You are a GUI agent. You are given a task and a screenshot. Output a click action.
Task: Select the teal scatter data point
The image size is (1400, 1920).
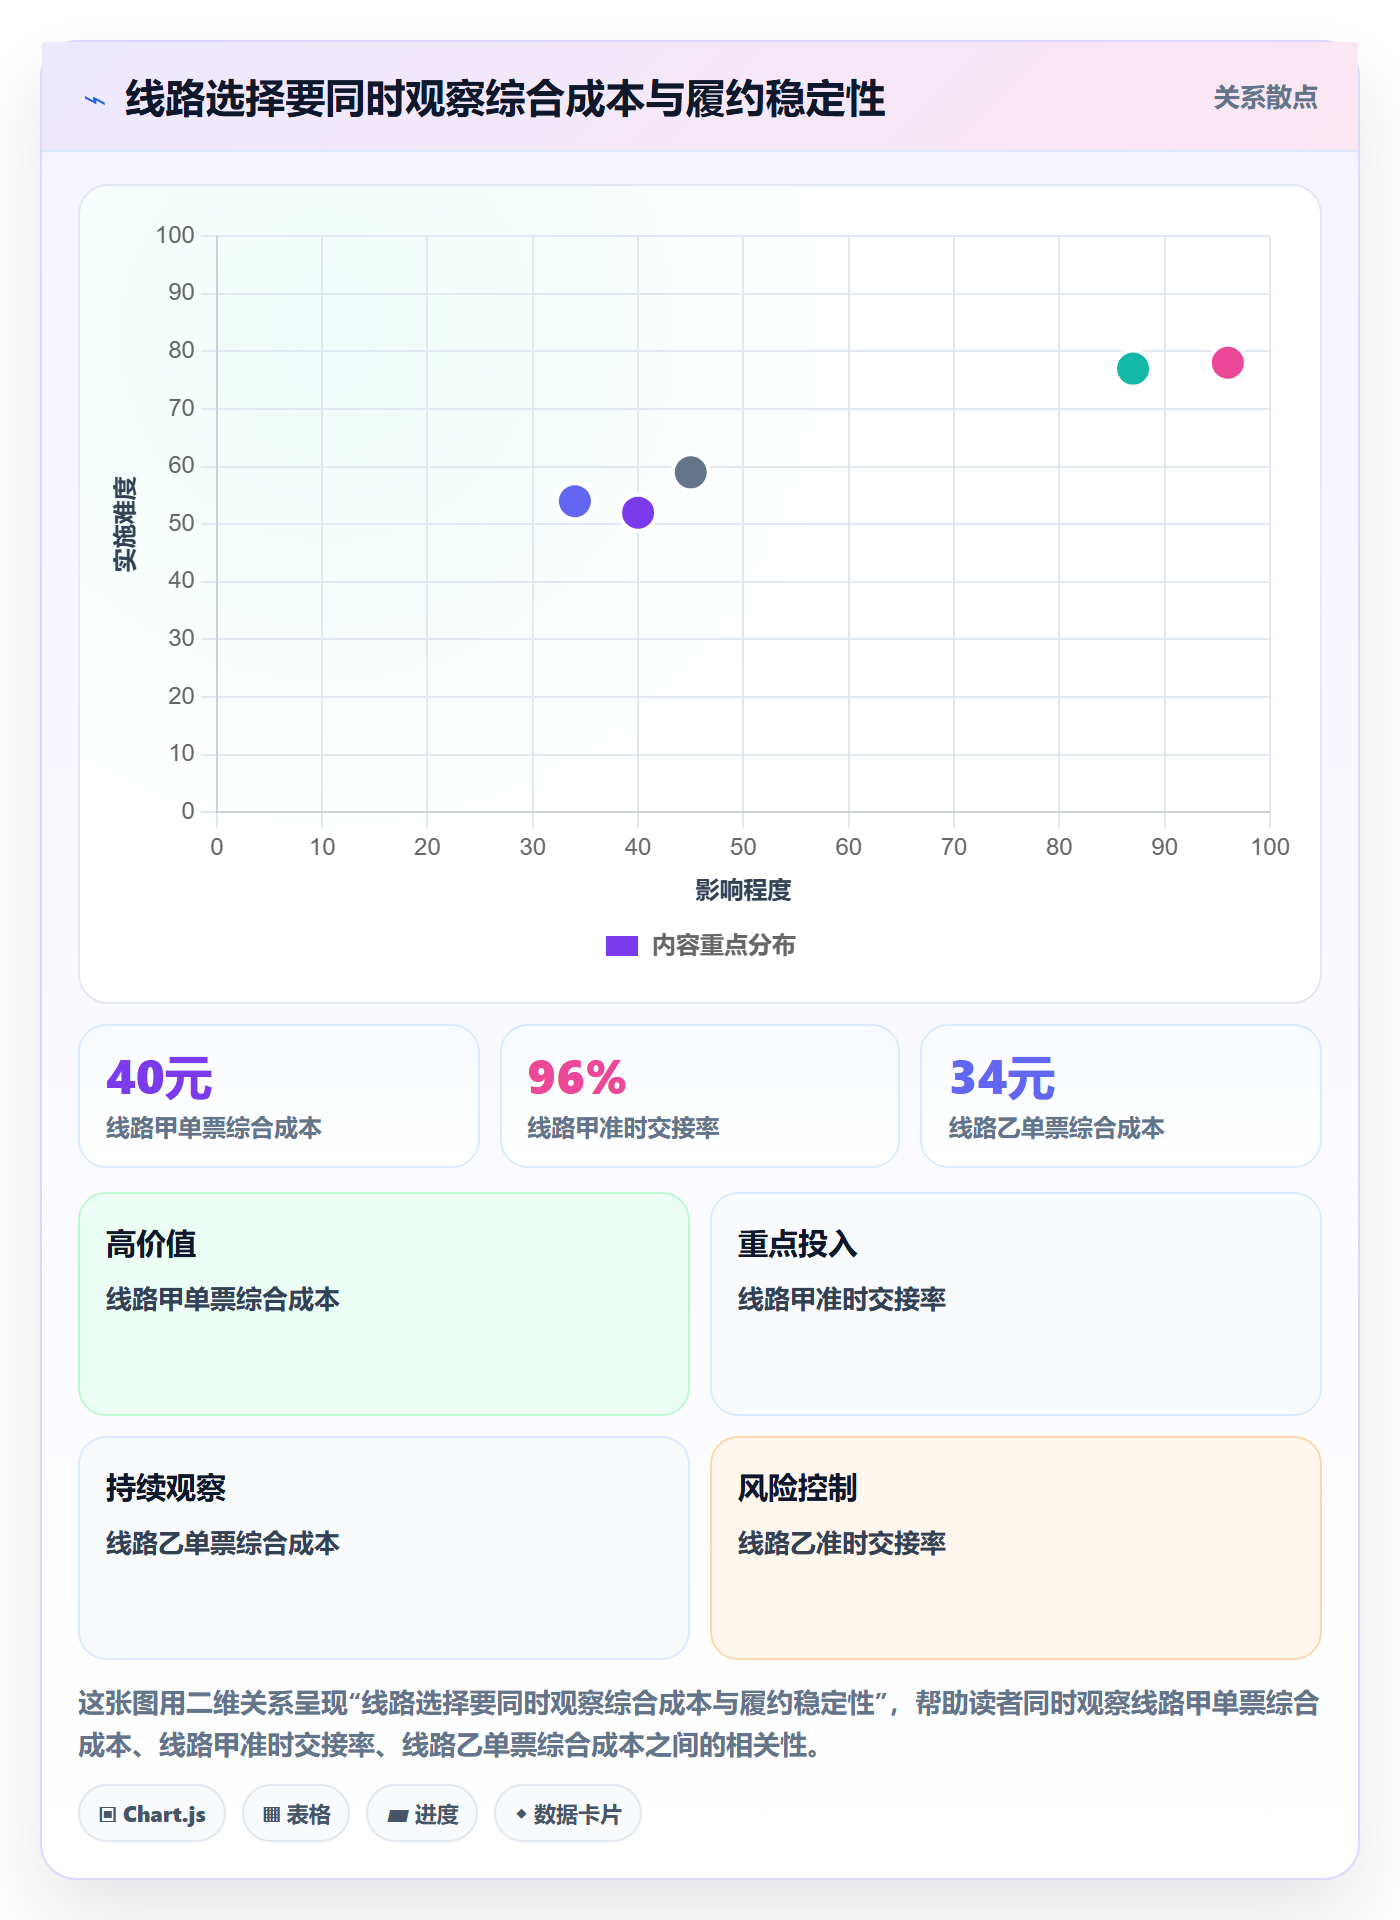pos(1132,369)
